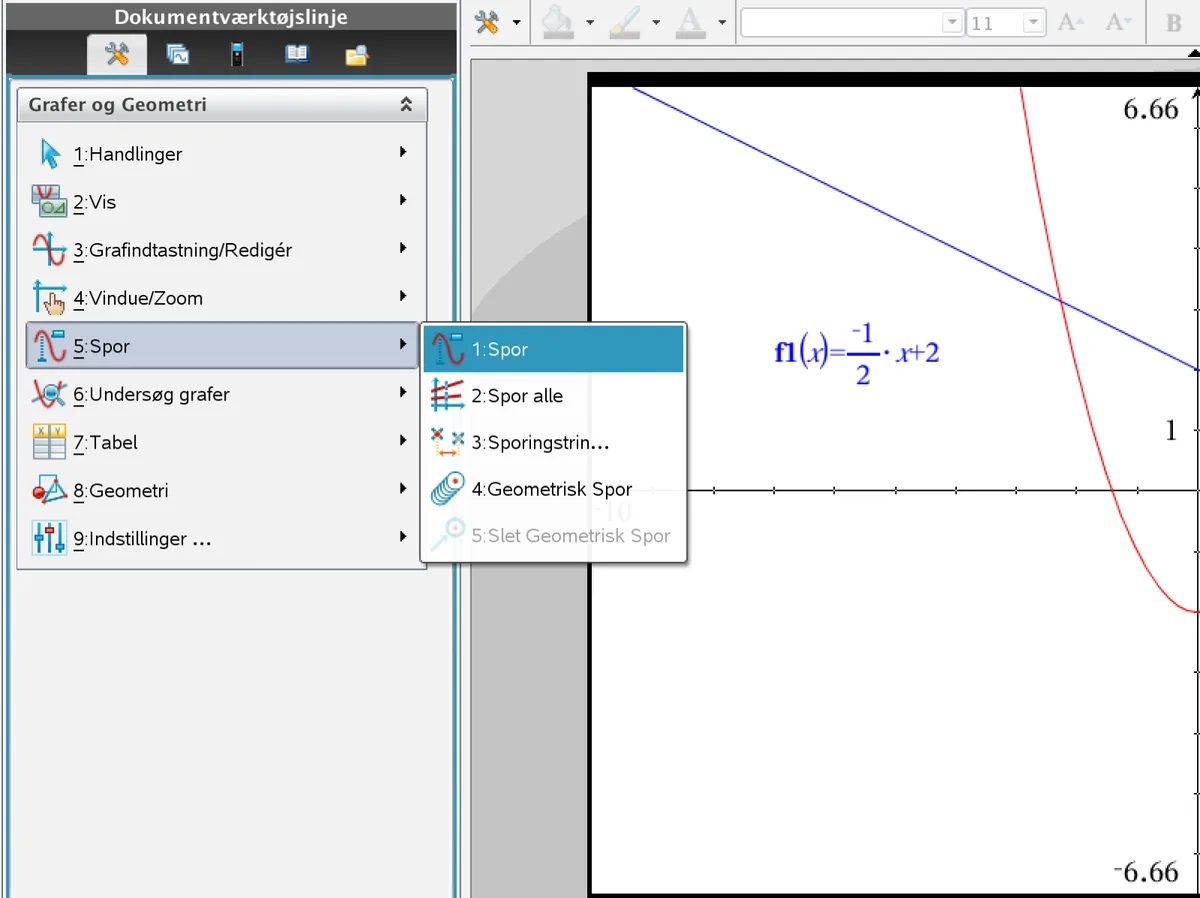Click the 6.66 axis maximum label

coord(1151,108)
